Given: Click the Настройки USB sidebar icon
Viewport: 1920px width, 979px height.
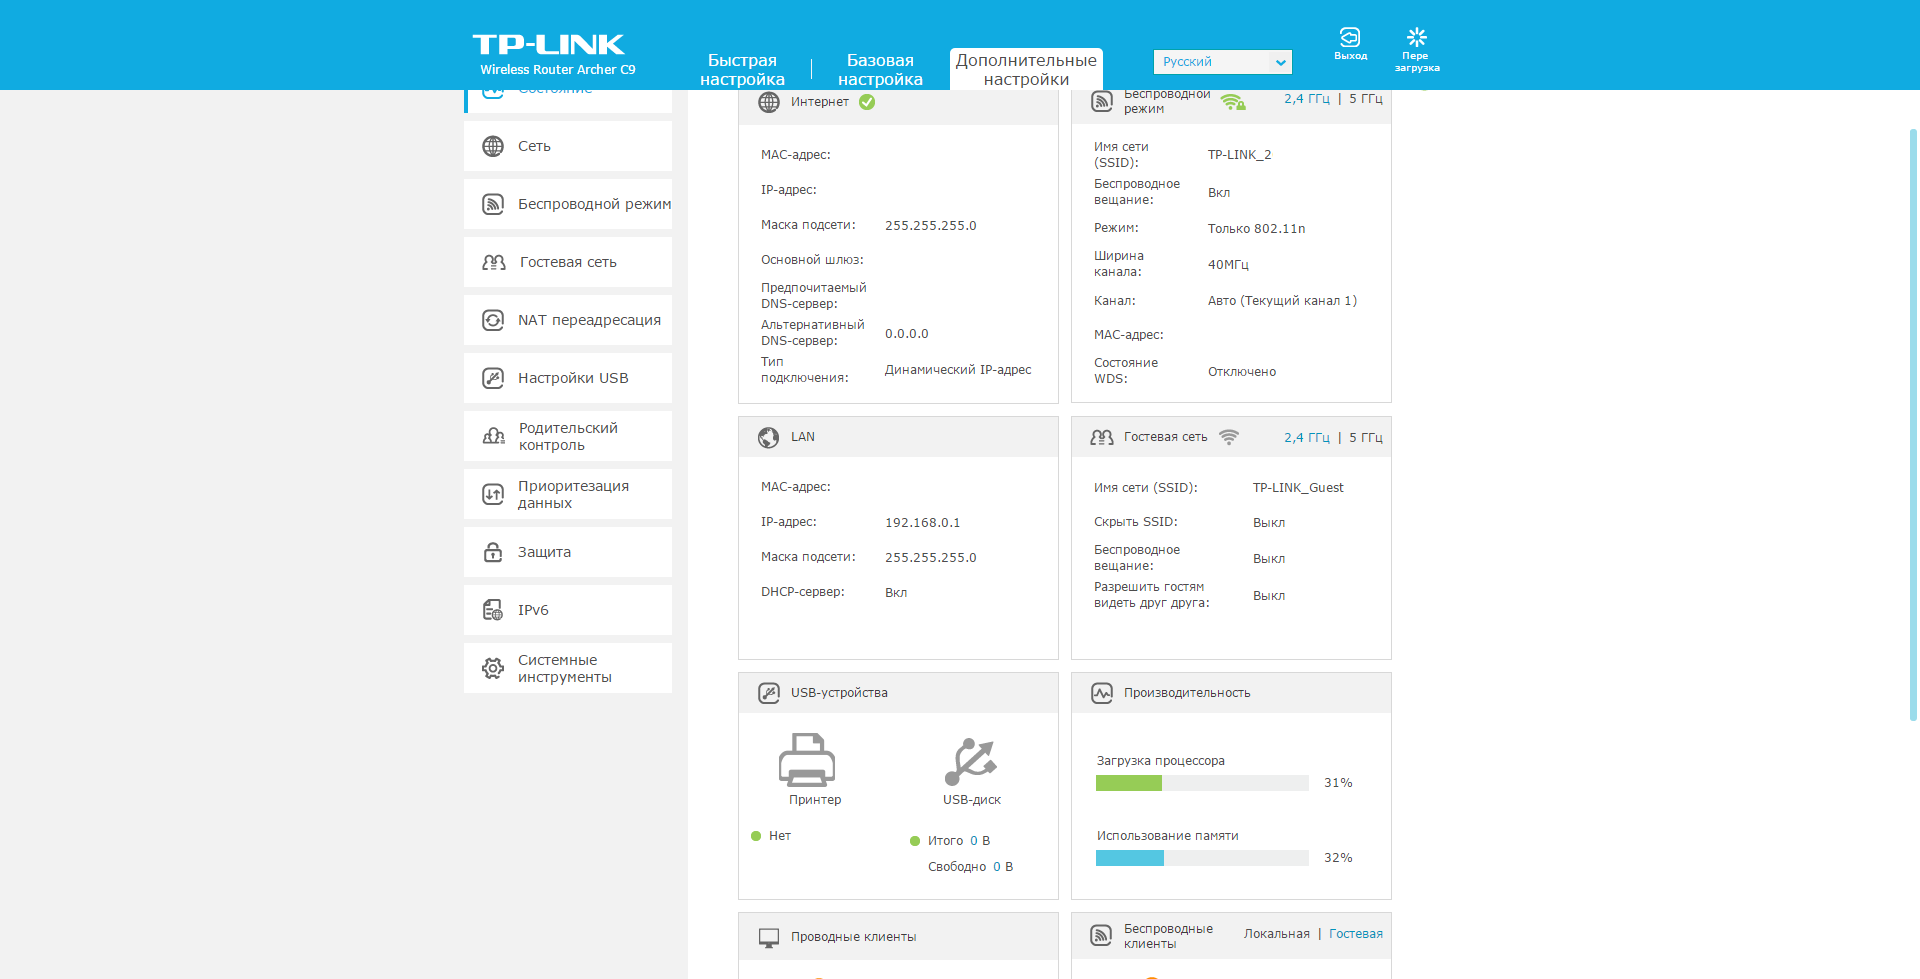Looking at the screenshot, I should pyautogui.click(x=493, y=378).
